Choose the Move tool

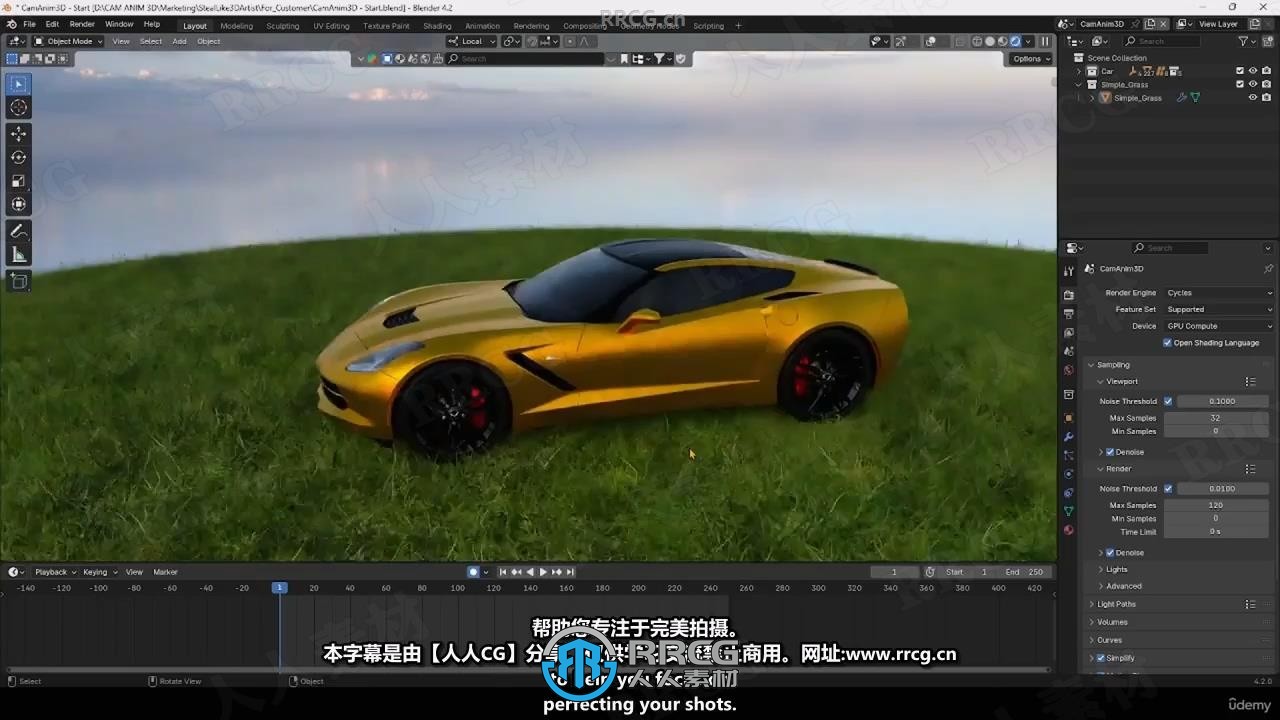click(18, 134)
